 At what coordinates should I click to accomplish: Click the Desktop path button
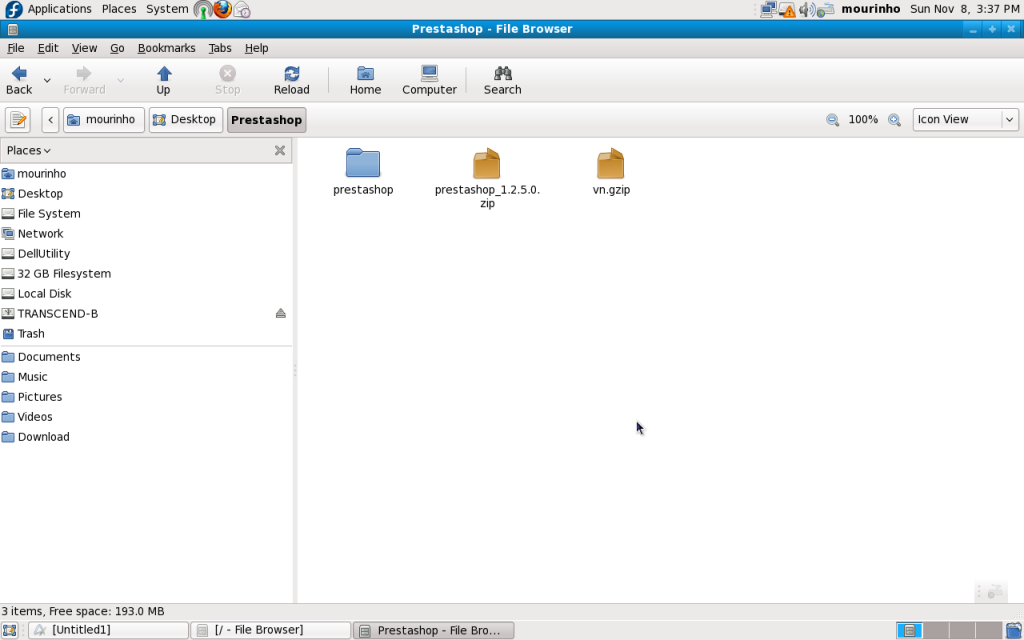coord(185,120)
